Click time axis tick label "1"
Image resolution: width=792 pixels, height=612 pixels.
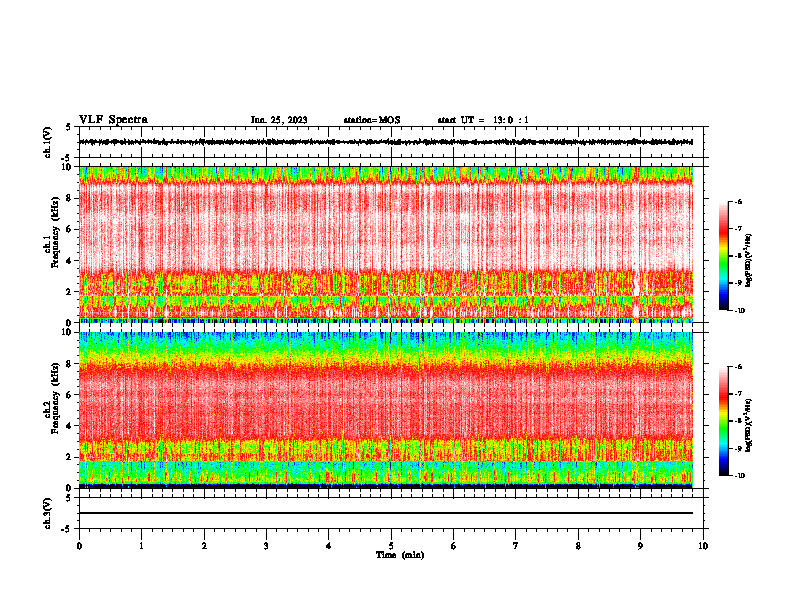(x=141, y=546)
